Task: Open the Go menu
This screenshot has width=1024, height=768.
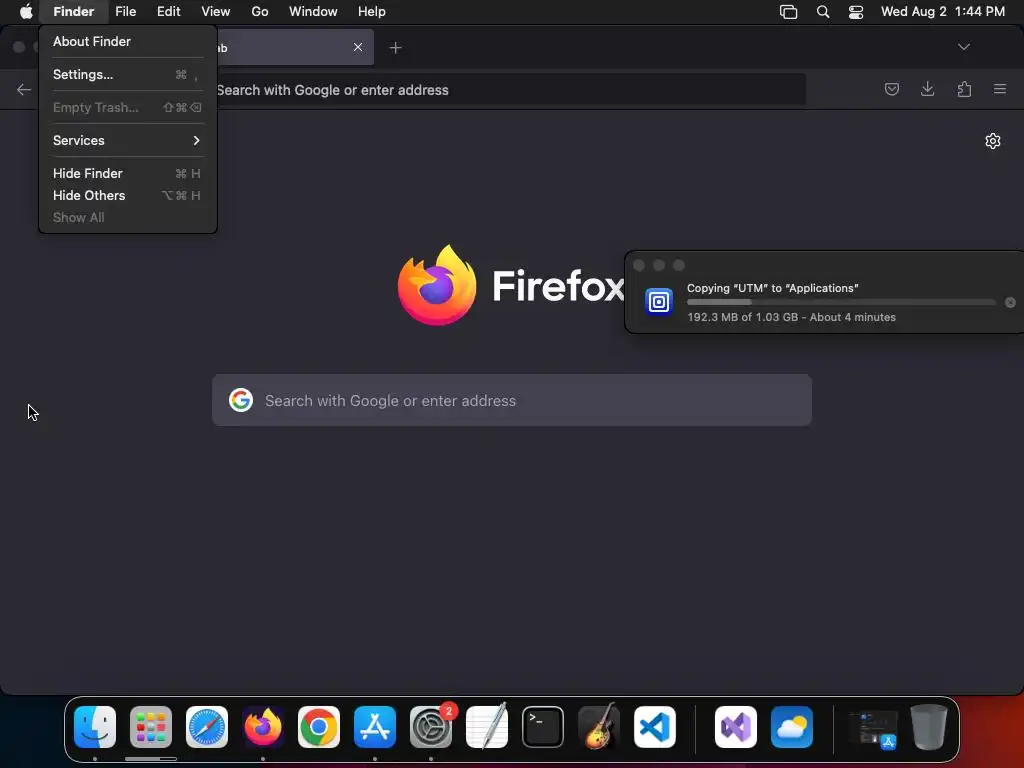Action: 260,12
